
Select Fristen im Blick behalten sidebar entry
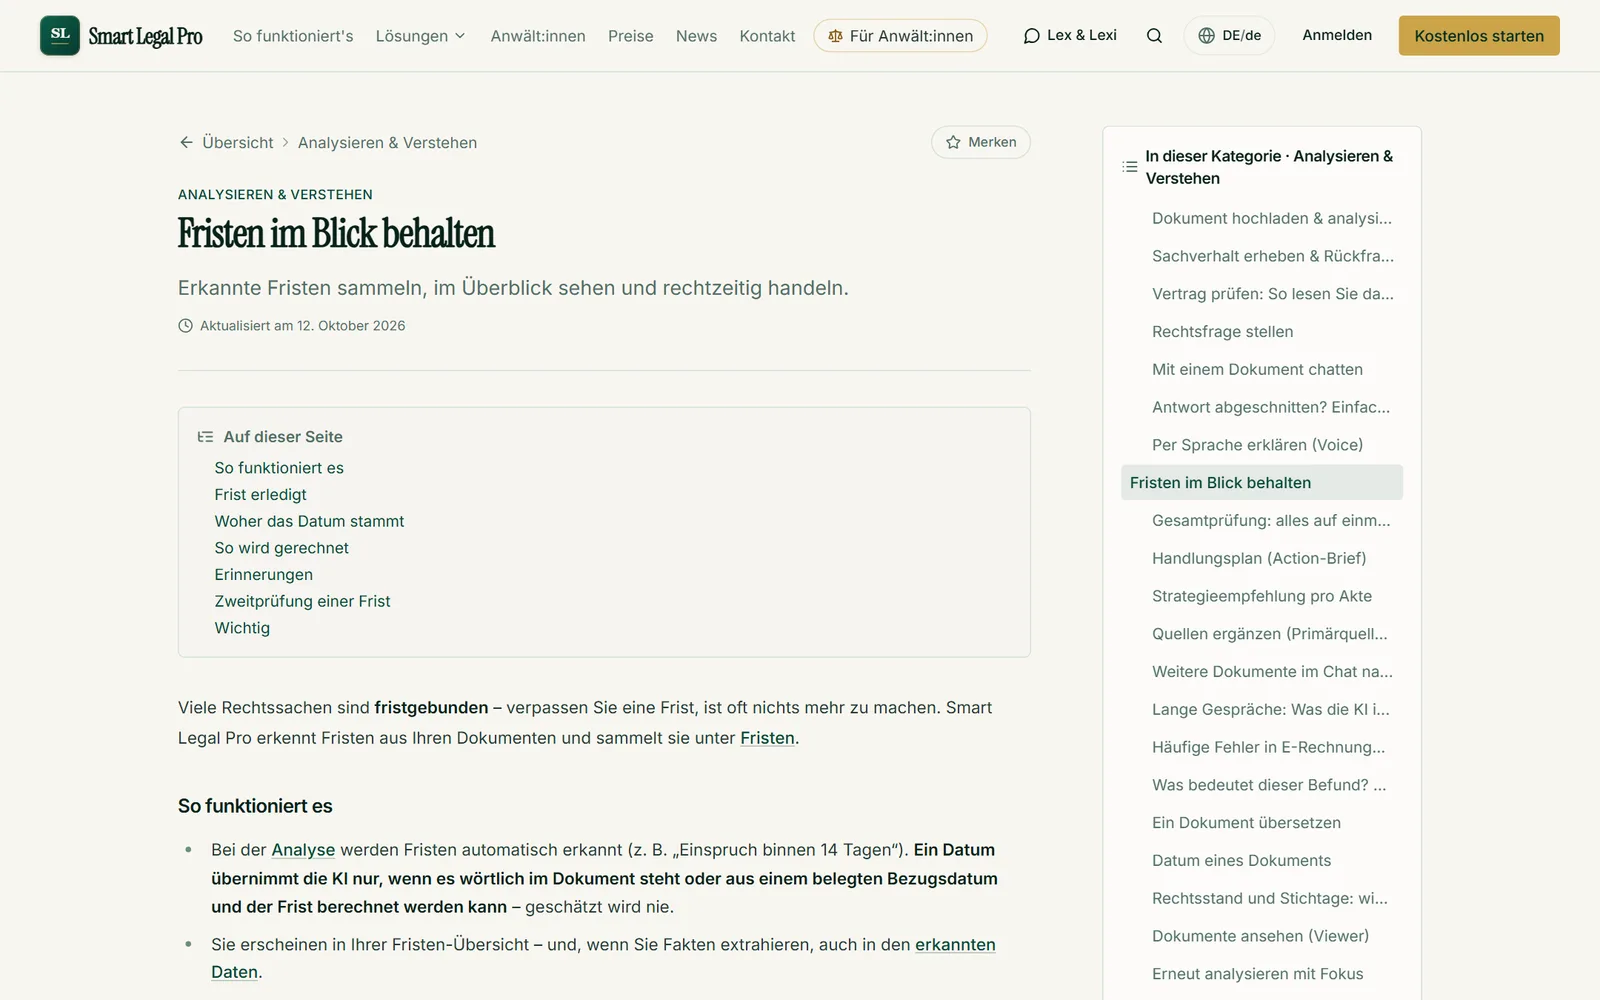click(1262, 483)
